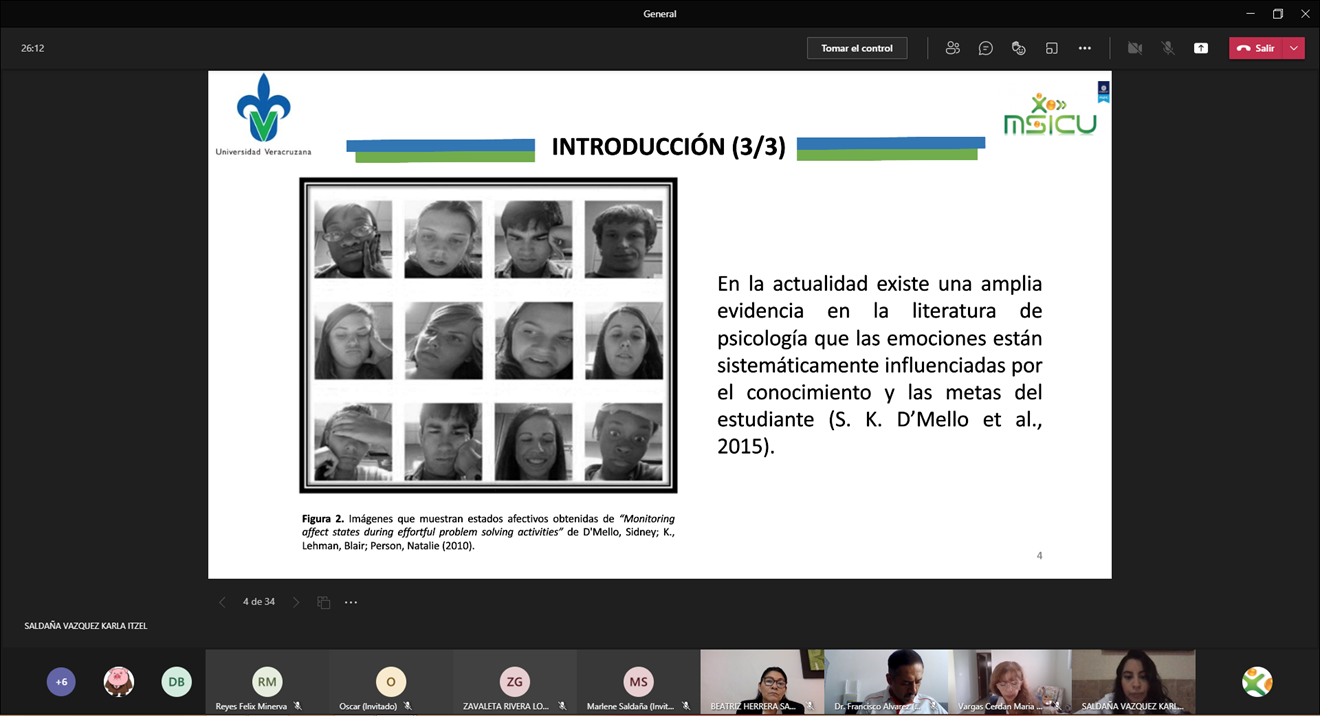The height and width of the screenshot is (716, 1320).
Task: Show the +6 additional participants
Action: [61, 682]
